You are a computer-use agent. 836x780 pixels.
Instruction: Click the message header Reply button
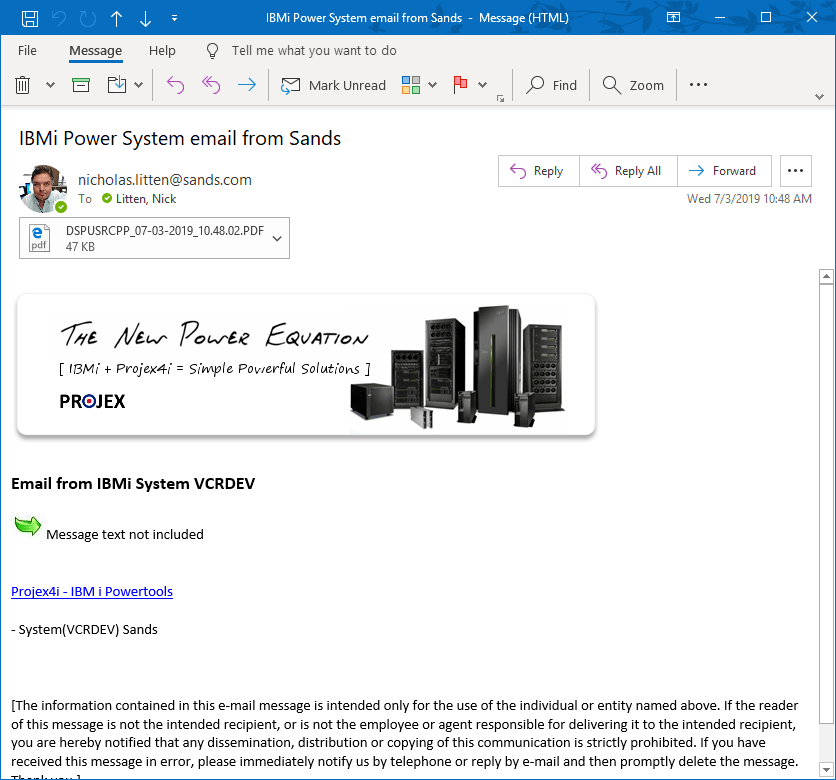[x=538, y=171]
